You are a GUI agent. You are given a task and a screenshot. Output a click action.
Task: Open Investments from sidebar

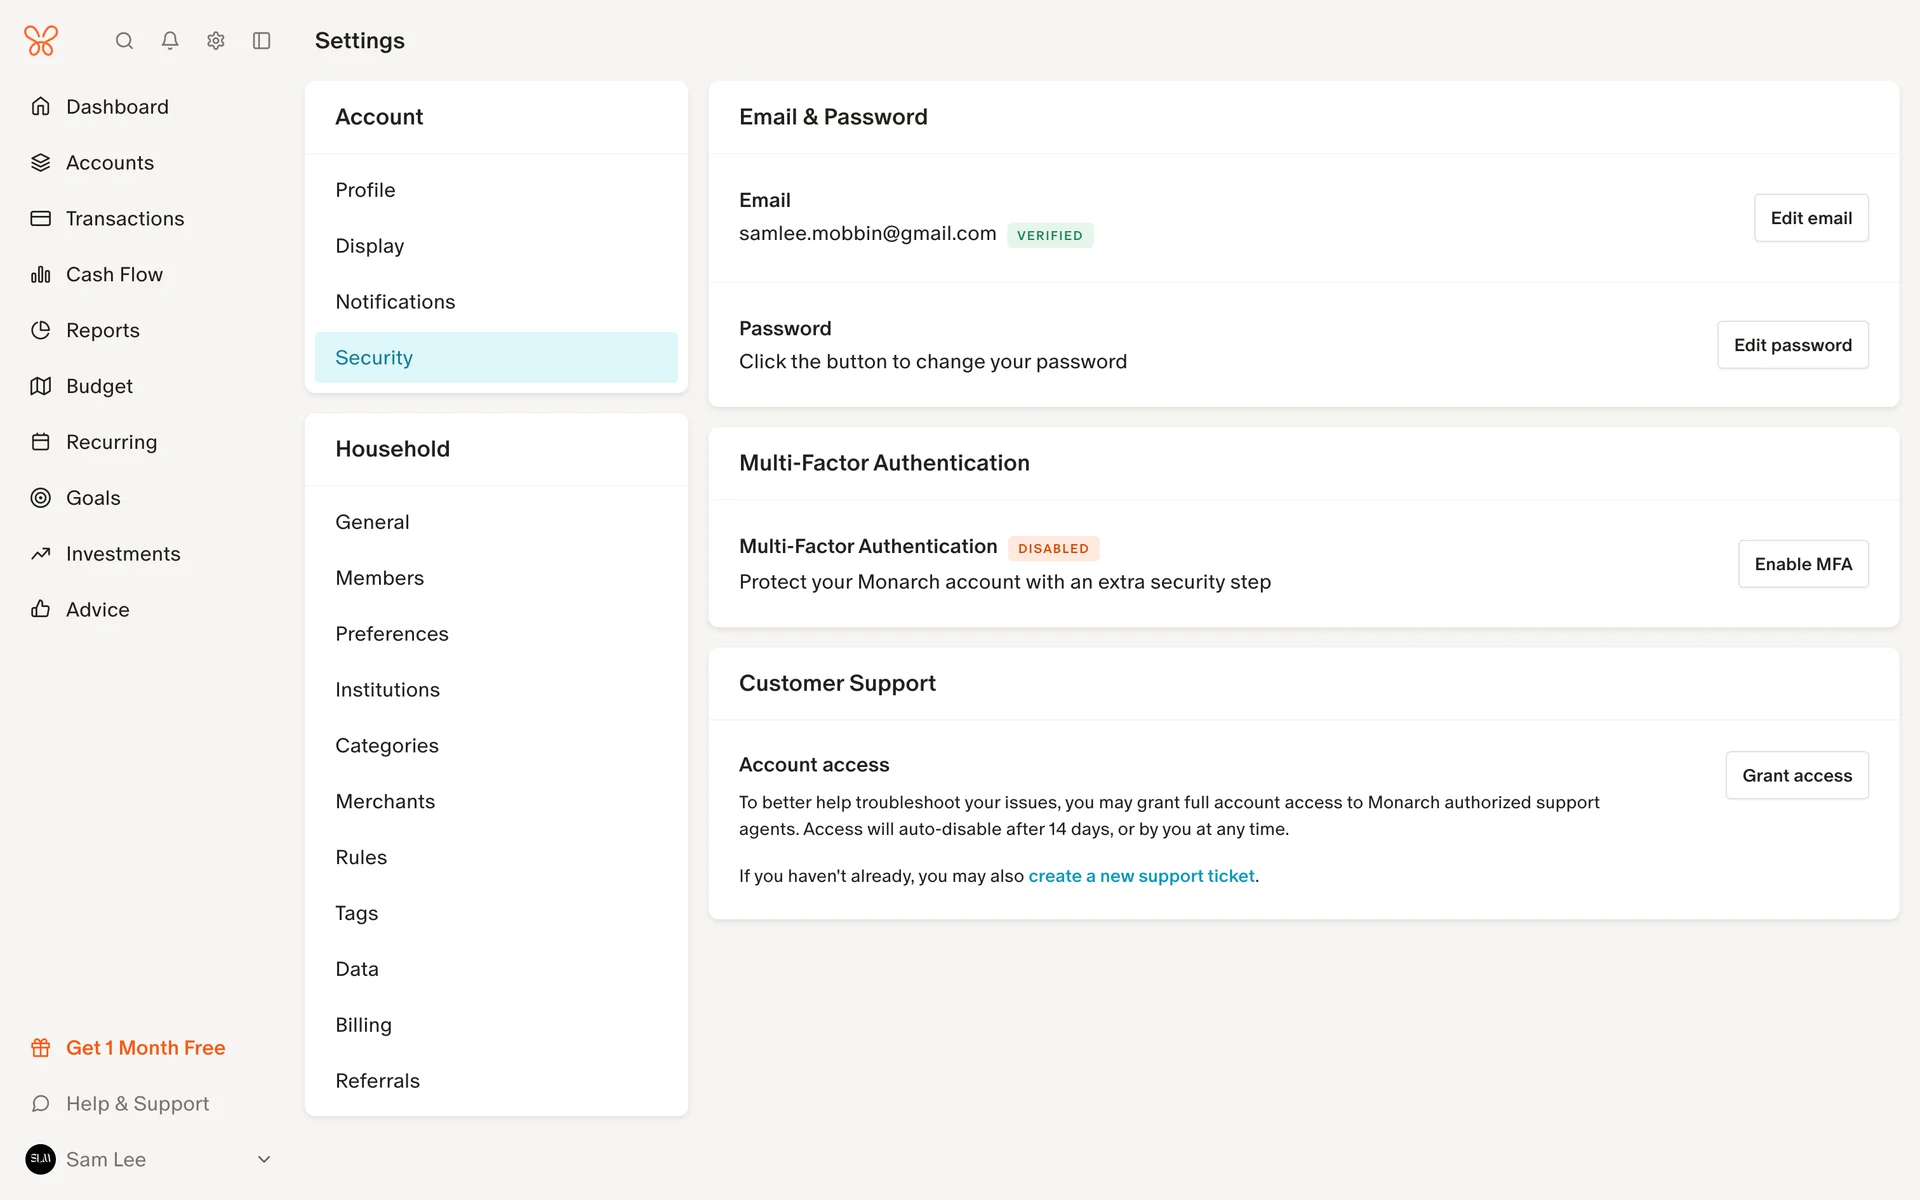pos(123,554)
